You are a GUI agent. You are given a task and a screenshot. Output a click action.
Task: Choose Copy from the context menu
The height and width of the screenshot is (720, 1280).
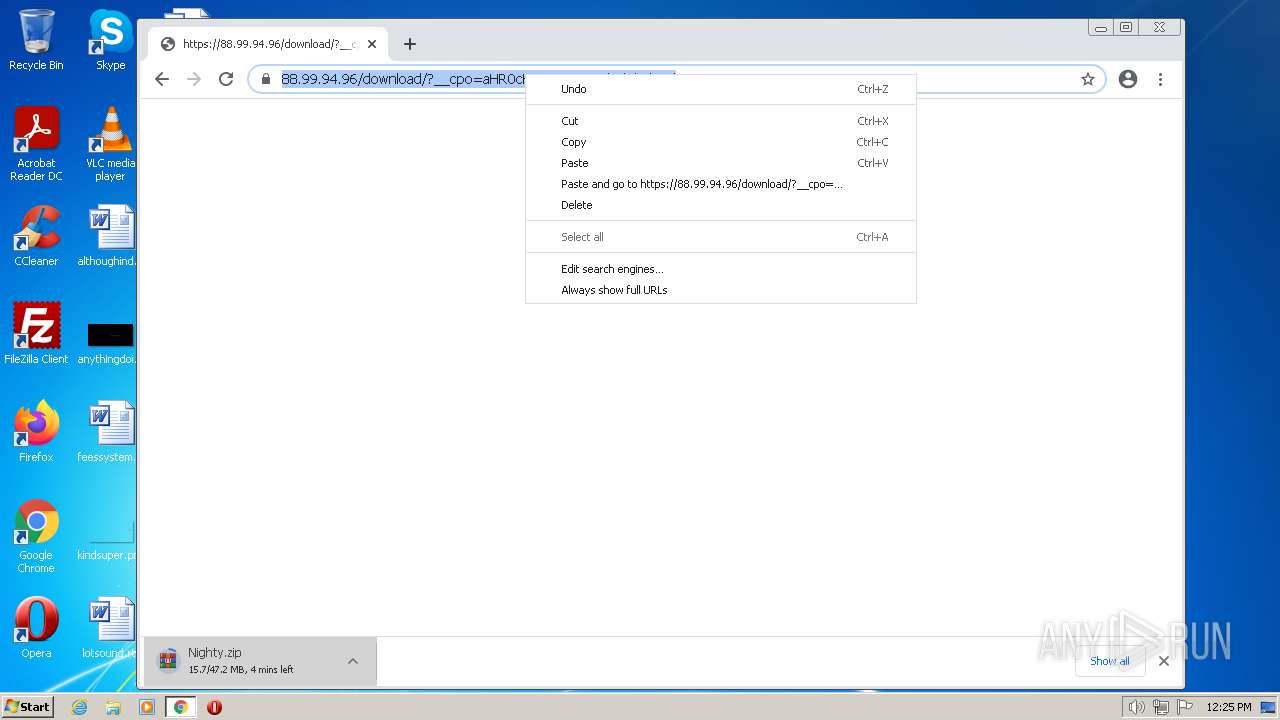(x=721, y=142)
